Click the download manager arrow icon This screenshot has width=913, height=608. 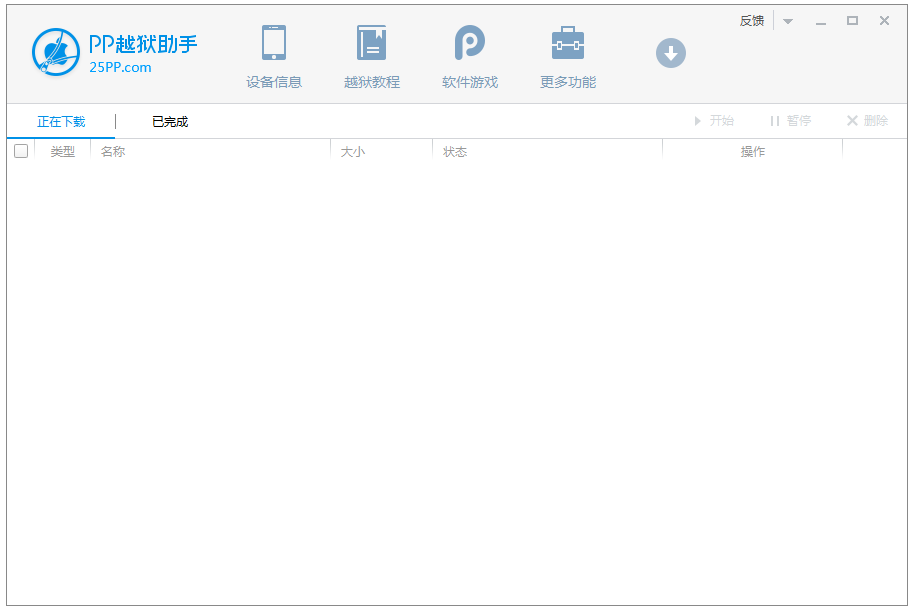pyautogui.click(x=671, y=53)
